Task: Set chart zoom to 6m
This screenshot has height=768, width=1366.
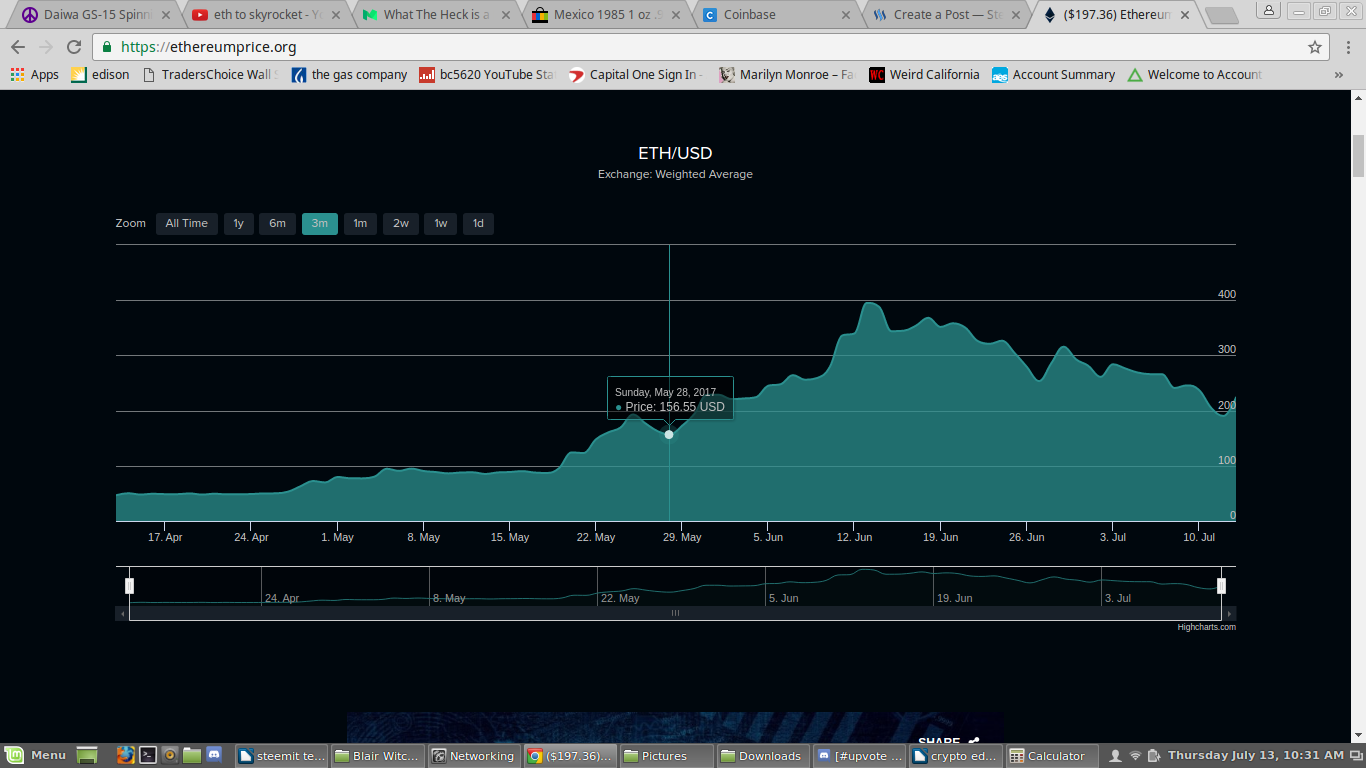Action: click(277, 224)
